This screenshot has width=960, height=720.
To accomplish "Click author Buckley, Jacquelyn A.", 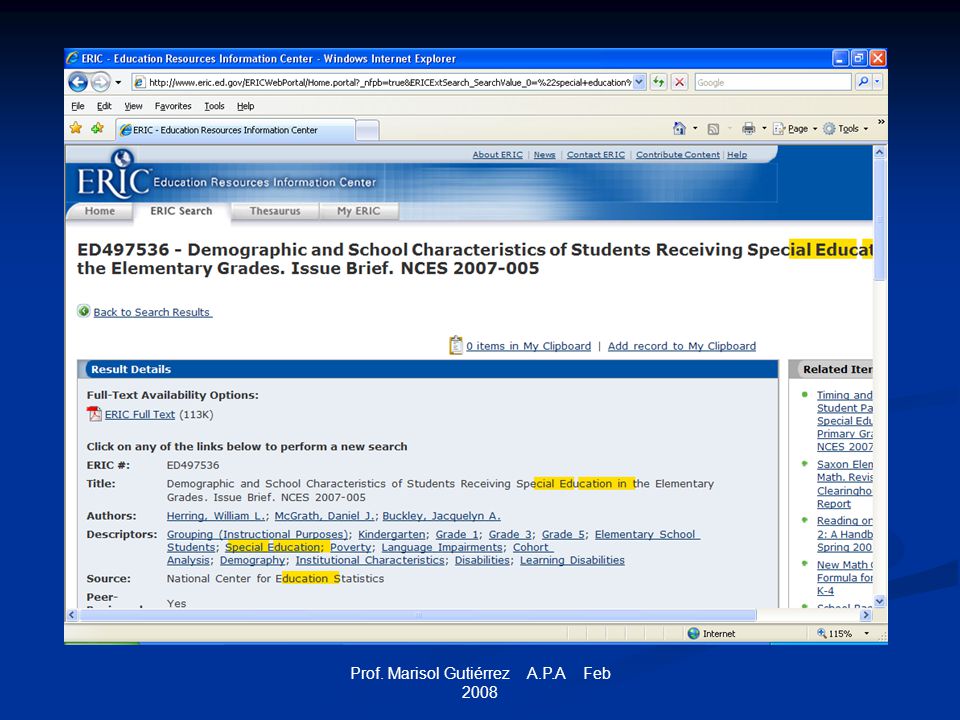I will click(x=441, y=516).
